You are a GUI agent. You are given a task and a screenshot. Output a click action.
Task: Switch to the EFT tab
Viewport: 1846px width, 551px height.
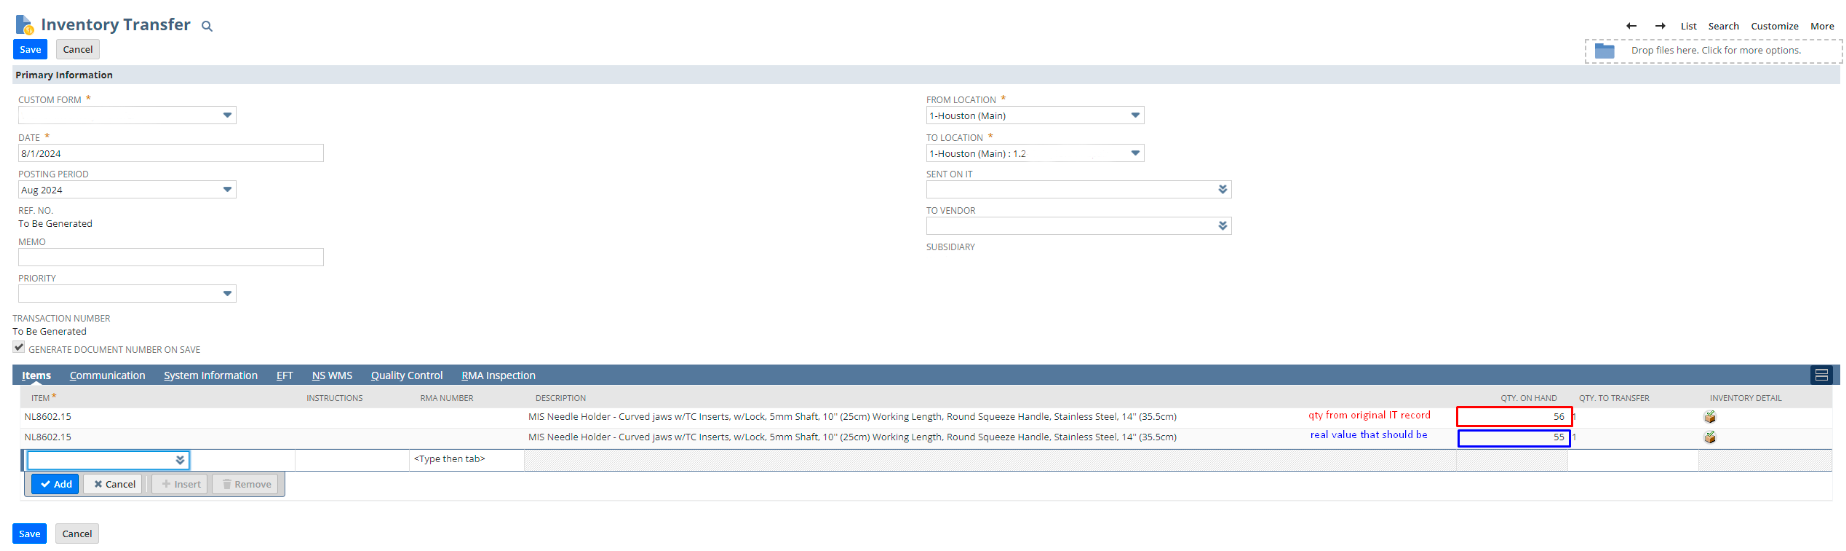point(284,376)
